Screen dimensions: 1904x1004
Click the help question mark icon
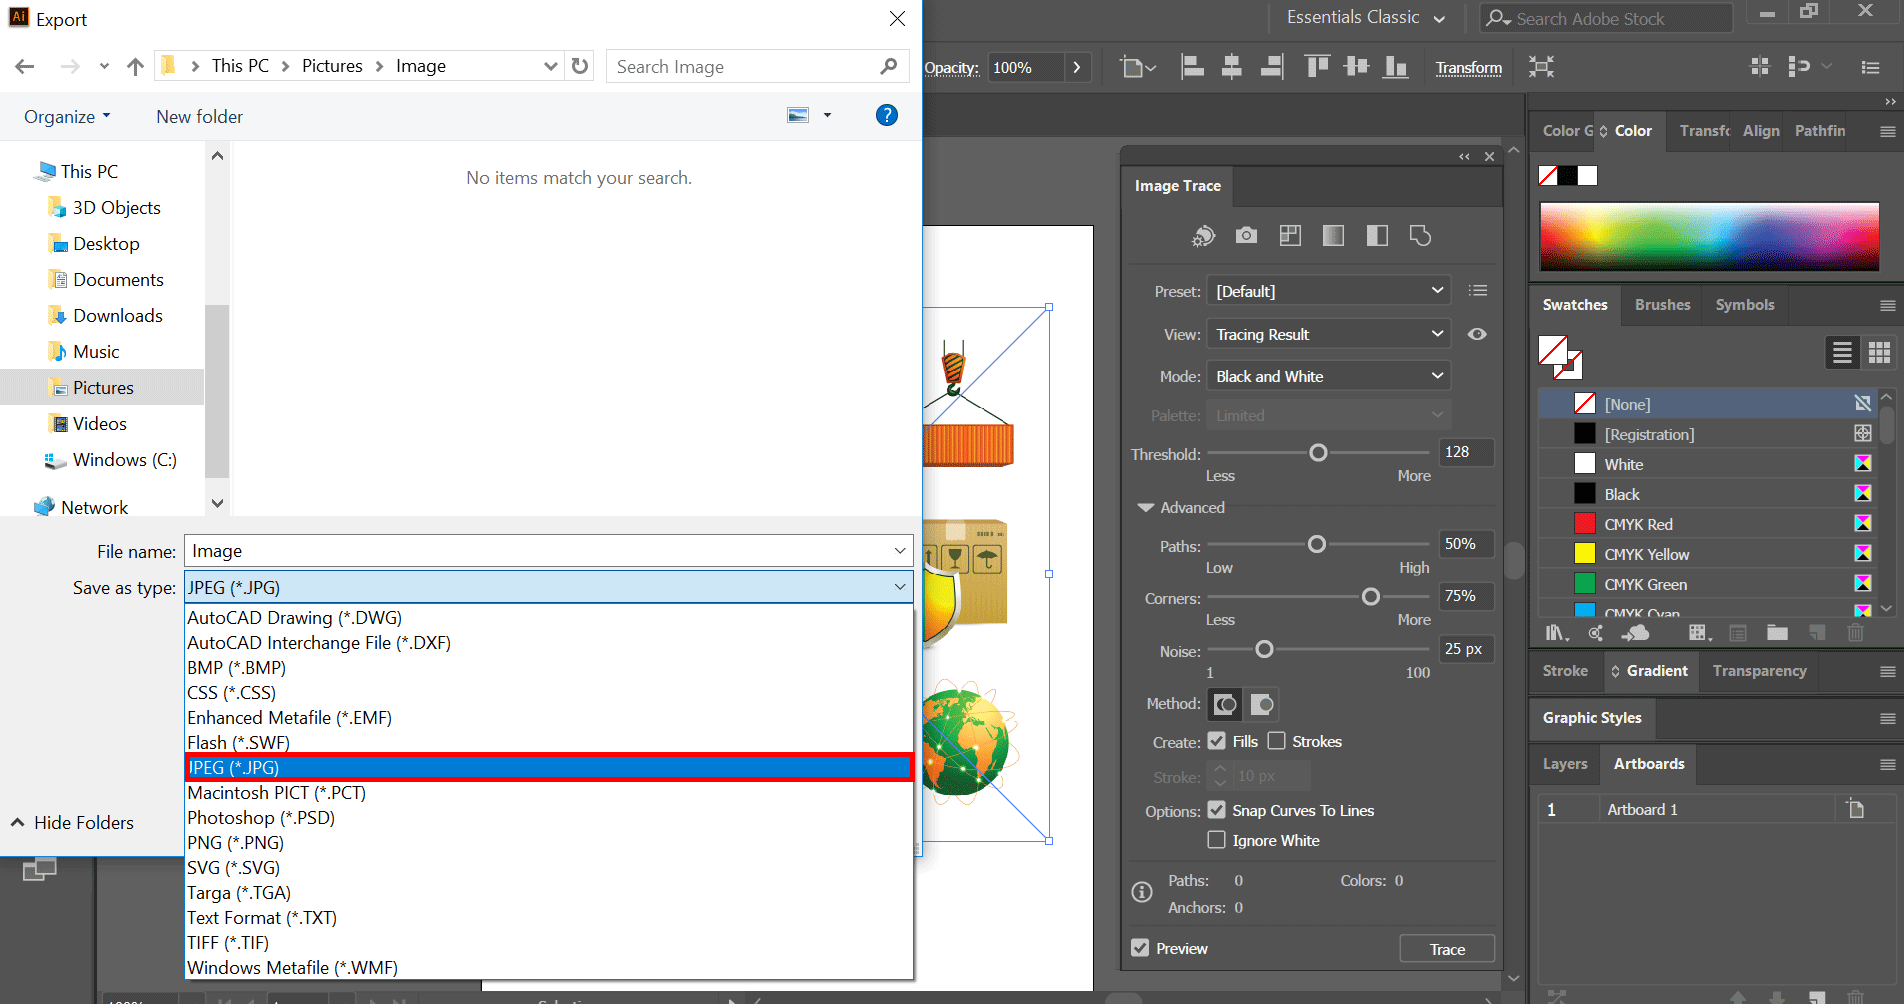click(x=886, y=116)
